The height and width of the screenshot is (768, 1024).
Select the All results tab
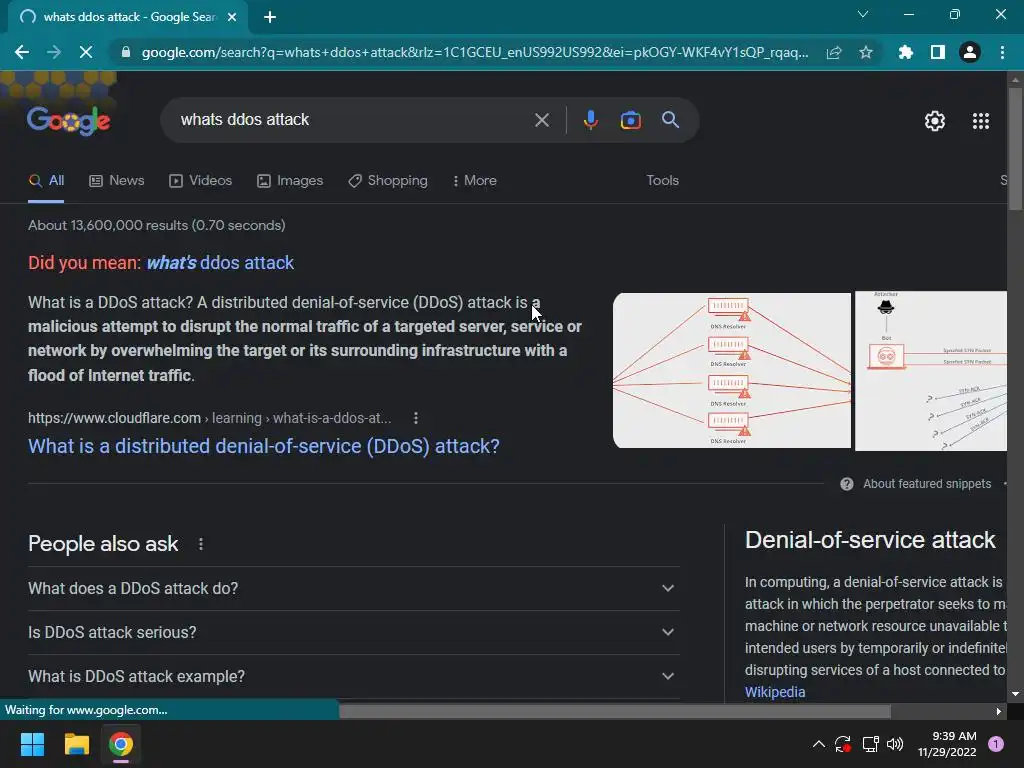pos(46,181)
